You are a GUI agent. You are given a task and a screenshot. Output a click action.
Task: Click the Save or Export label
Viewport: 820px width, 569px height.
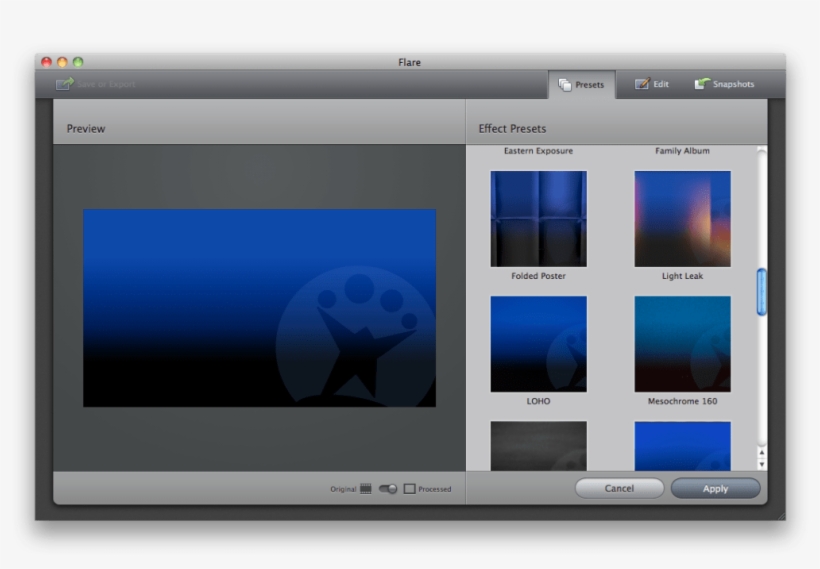click(x=106, y=84)
